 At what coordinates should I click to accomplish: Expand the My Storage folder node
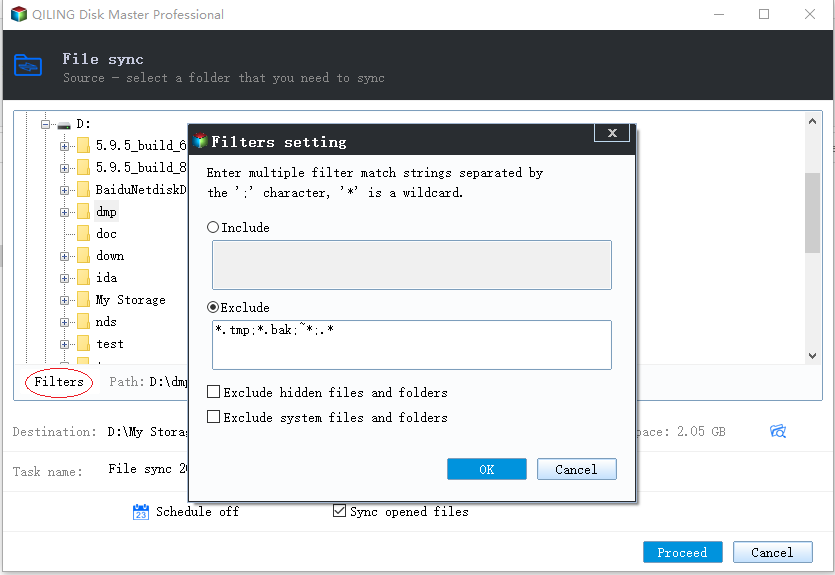click(64, 300)
